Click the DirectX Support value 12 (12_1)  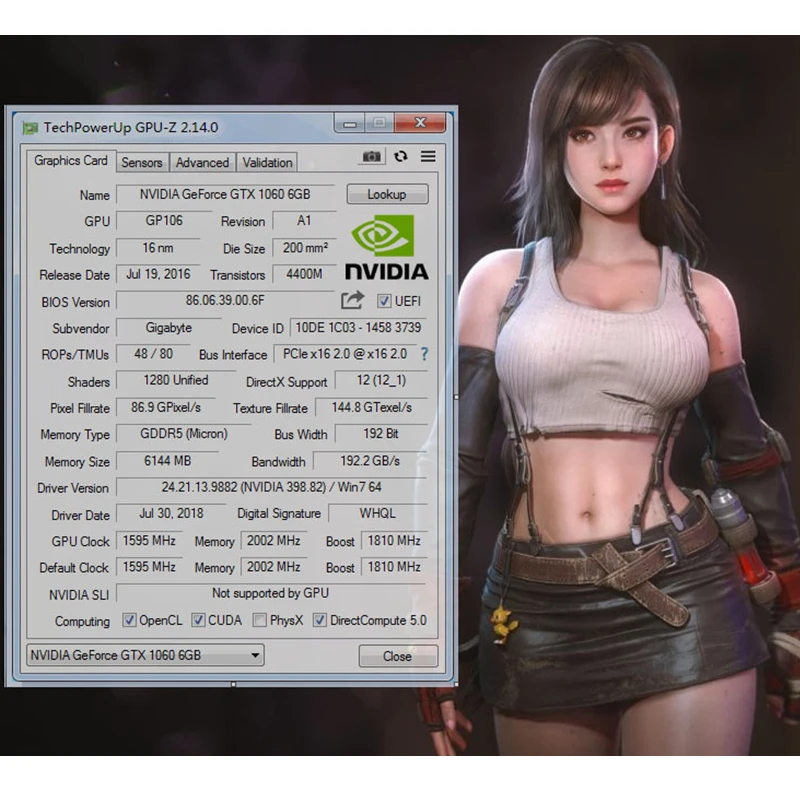tap(381, 381)
